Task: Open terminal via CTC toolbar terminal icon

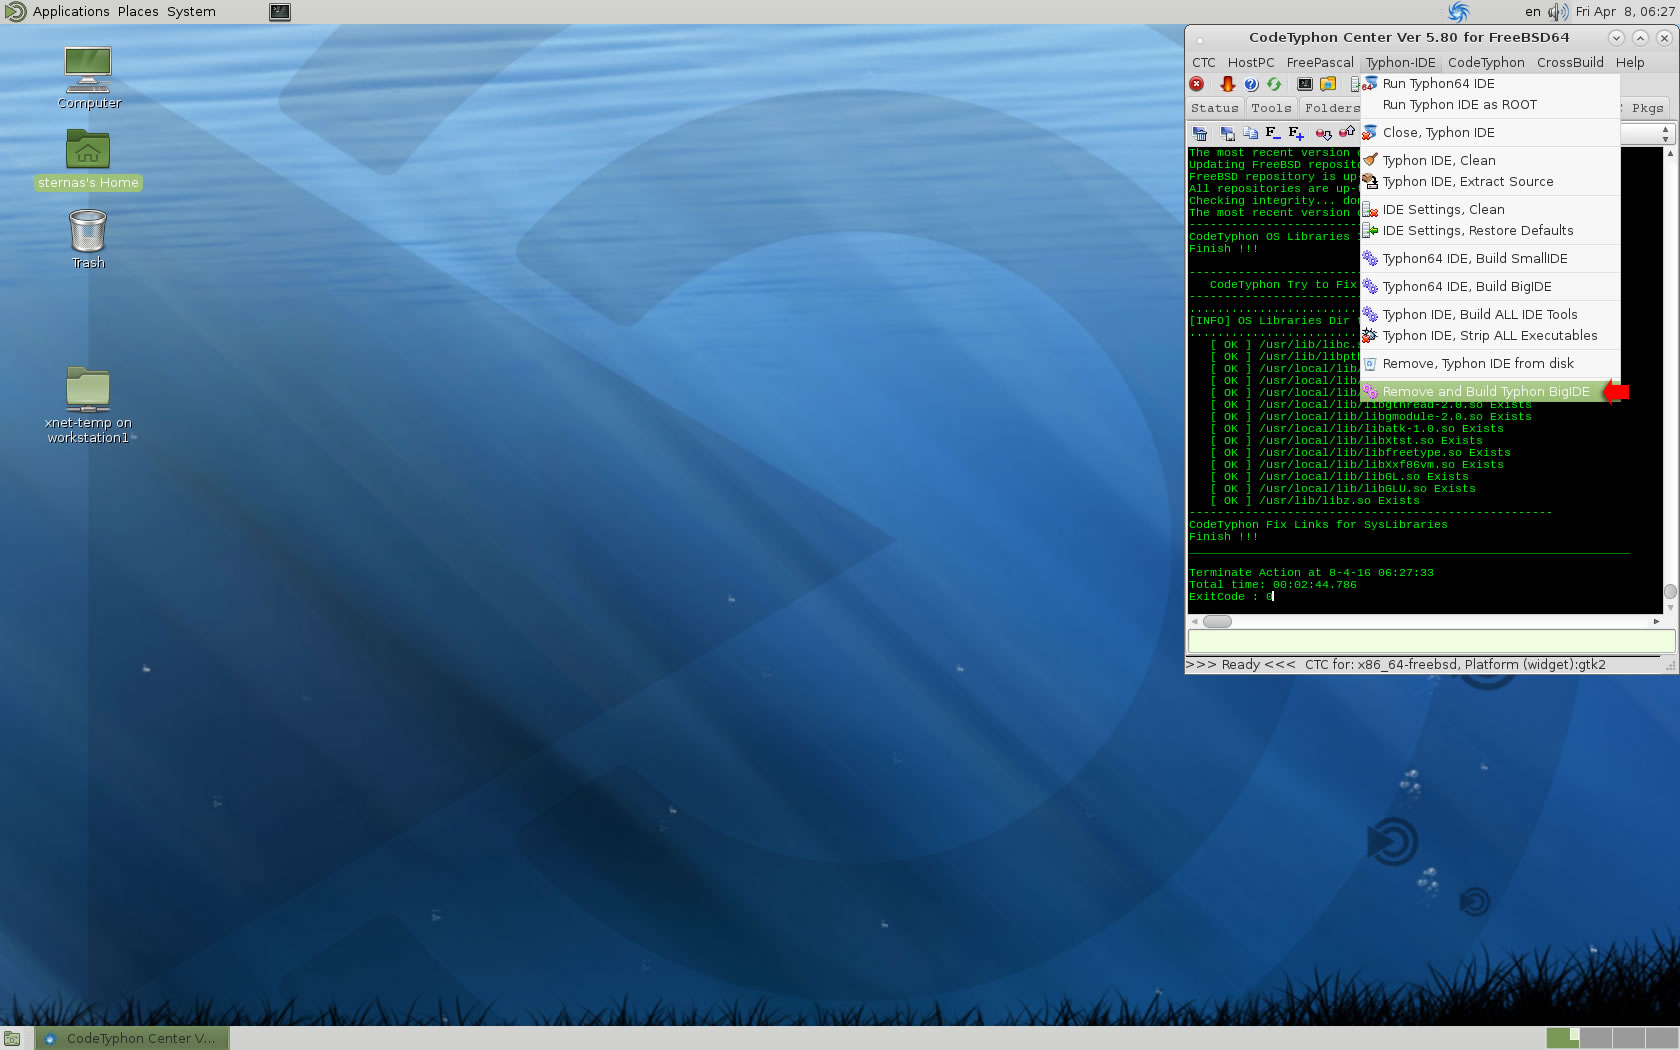Action: click(1305, 84)
